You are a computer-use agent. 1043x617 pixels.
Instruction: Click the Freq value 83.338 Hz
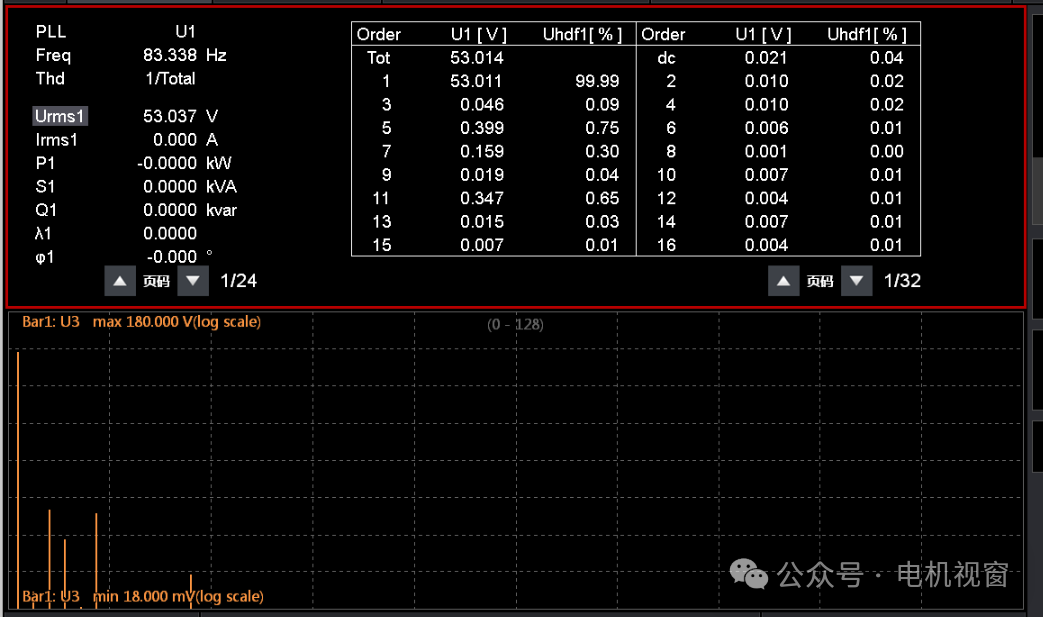point(184,55)
